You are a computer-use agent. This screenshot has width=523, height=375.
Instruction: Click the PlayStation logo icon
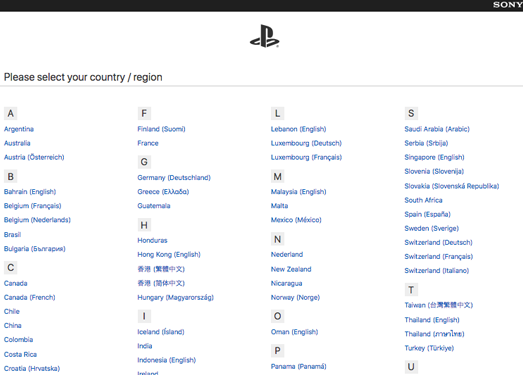pos(265,36)
